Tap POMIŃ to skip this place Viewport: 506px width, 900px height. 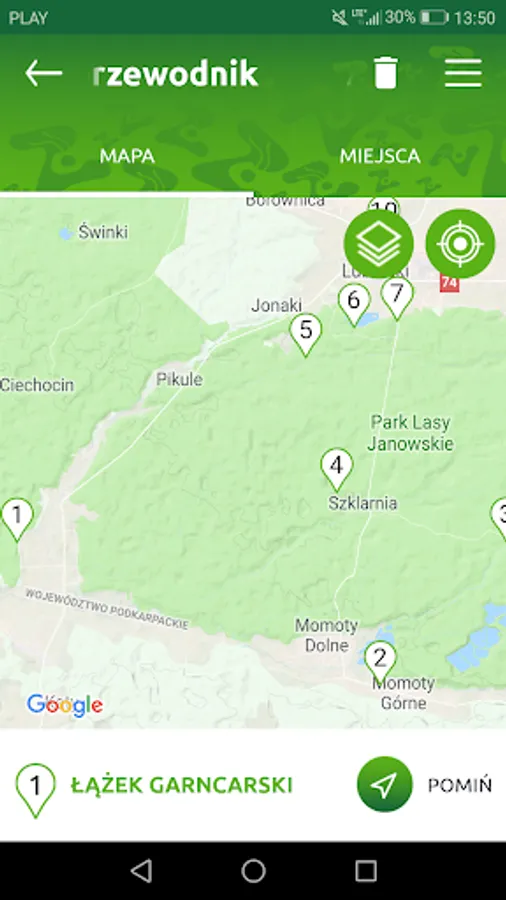coord(460,785)
